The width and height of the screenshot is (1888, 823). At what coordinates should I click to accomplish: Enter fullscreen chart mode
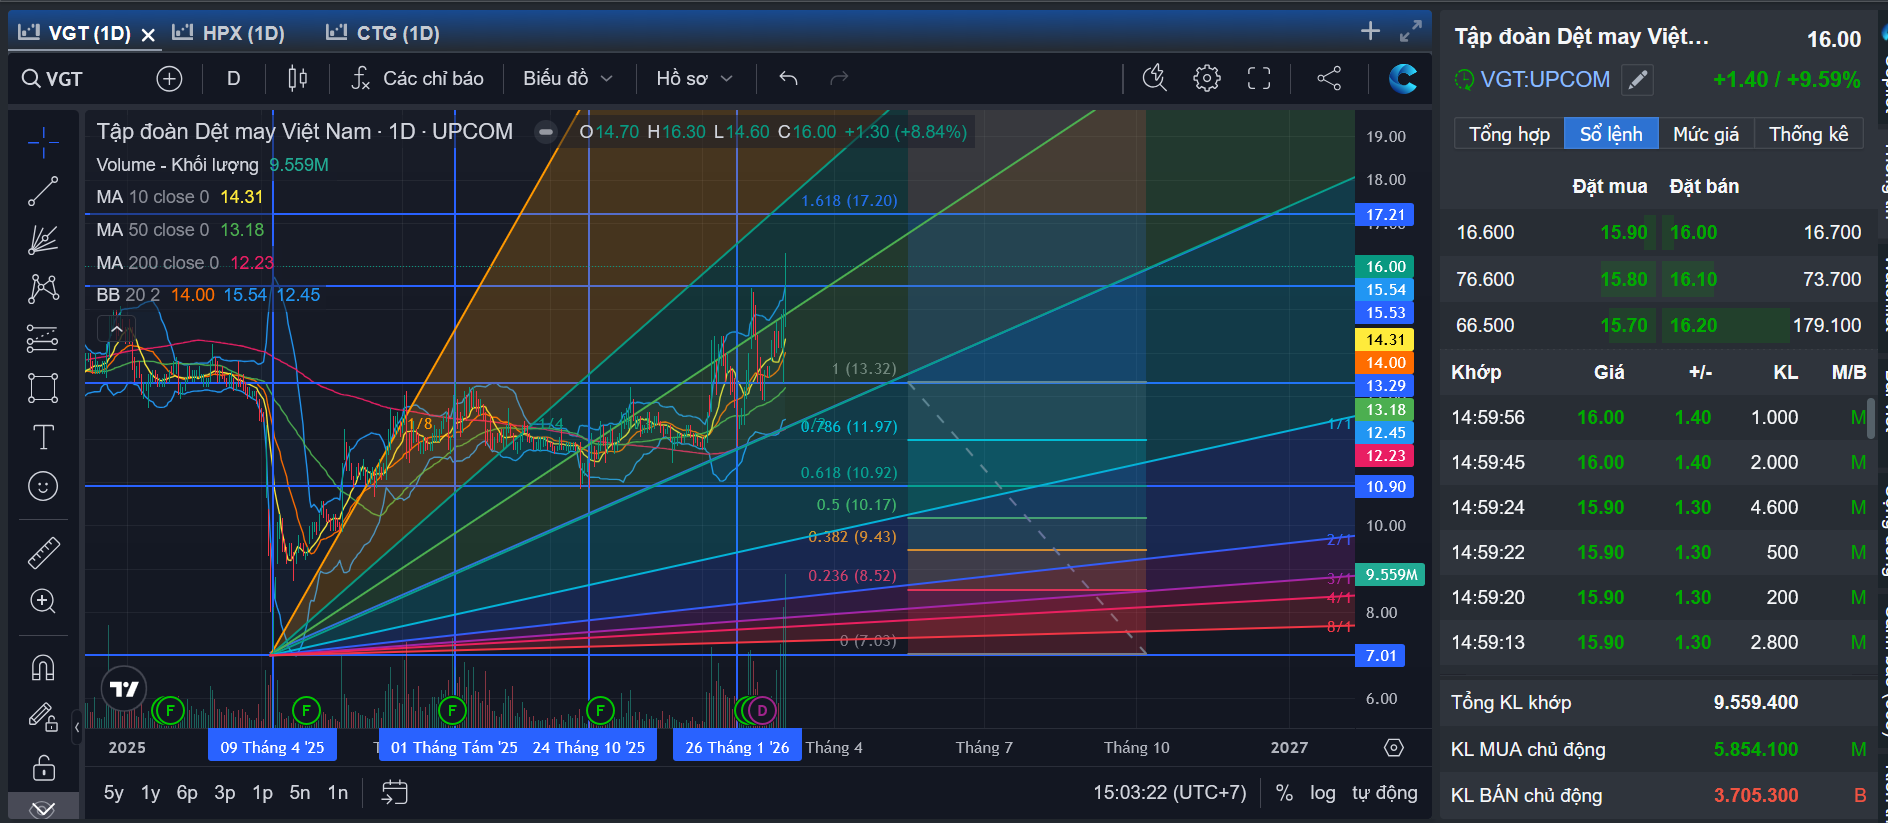tap(1259, 78)
